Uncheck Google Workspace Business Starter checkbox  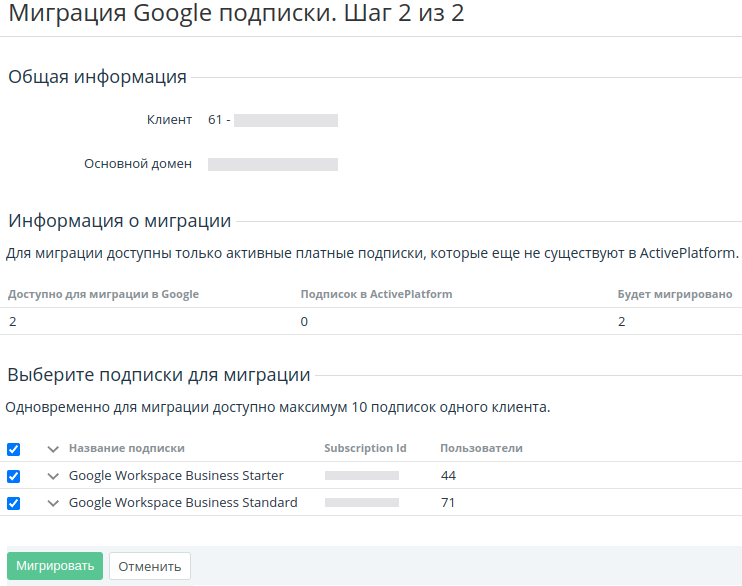coord(14,476)
